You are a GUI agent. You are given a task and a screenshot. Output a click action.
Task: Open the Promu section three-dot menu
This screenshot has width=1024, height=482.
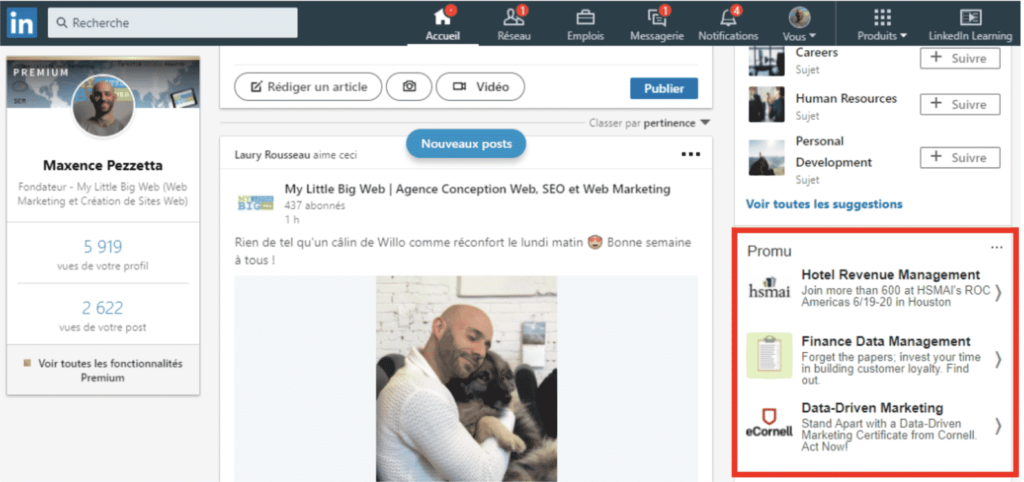[x=996, y=248]
